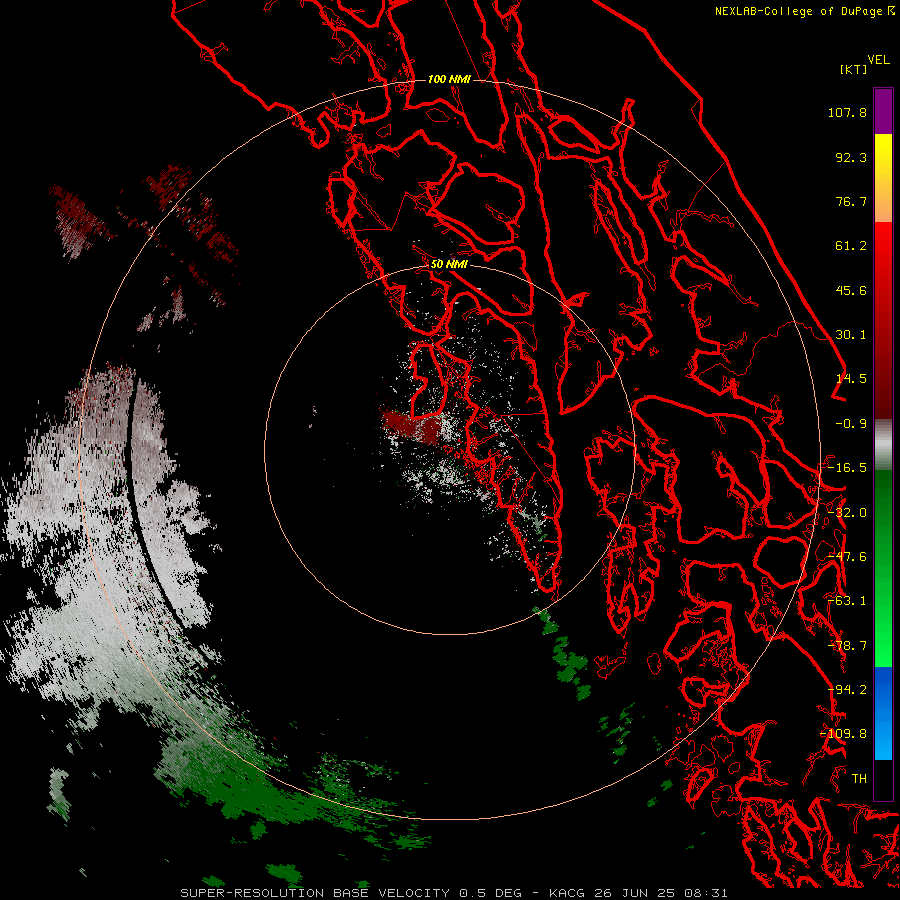Click the 61.2 legend value
900x900 pixels.
click(851, 246)
